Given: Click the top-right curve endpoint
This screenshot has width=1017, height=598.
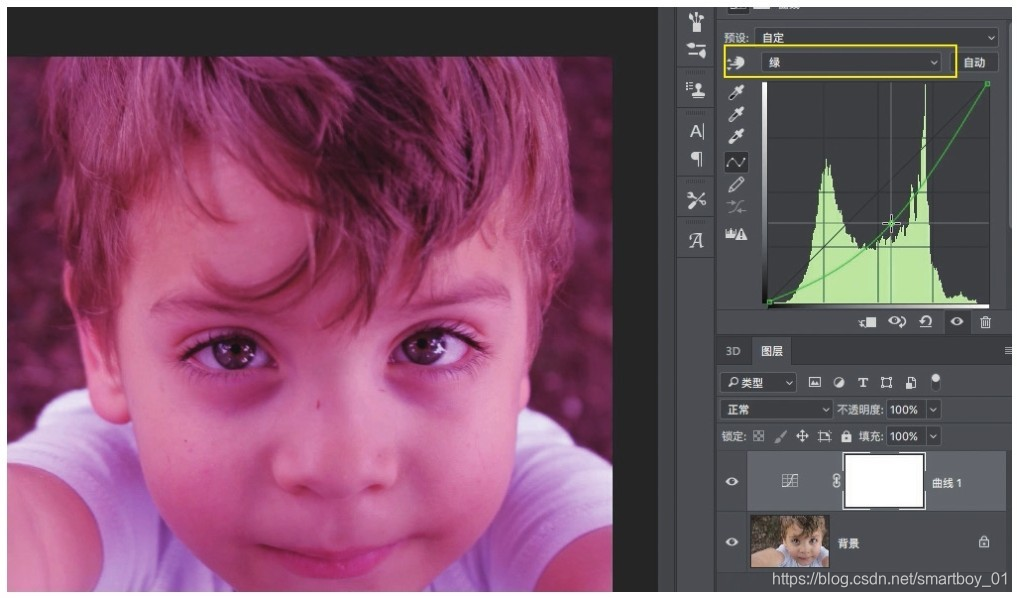Looking at the screenshot, I should click(x=987, y=84).
